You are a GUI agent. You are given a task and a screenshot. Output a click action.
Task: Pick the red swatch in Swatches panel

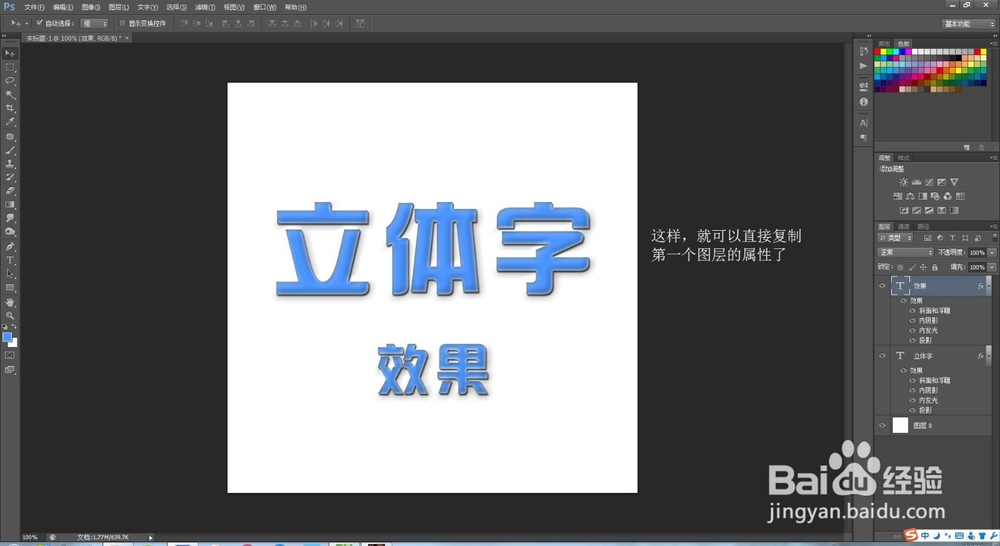click(x=878, y=52)
